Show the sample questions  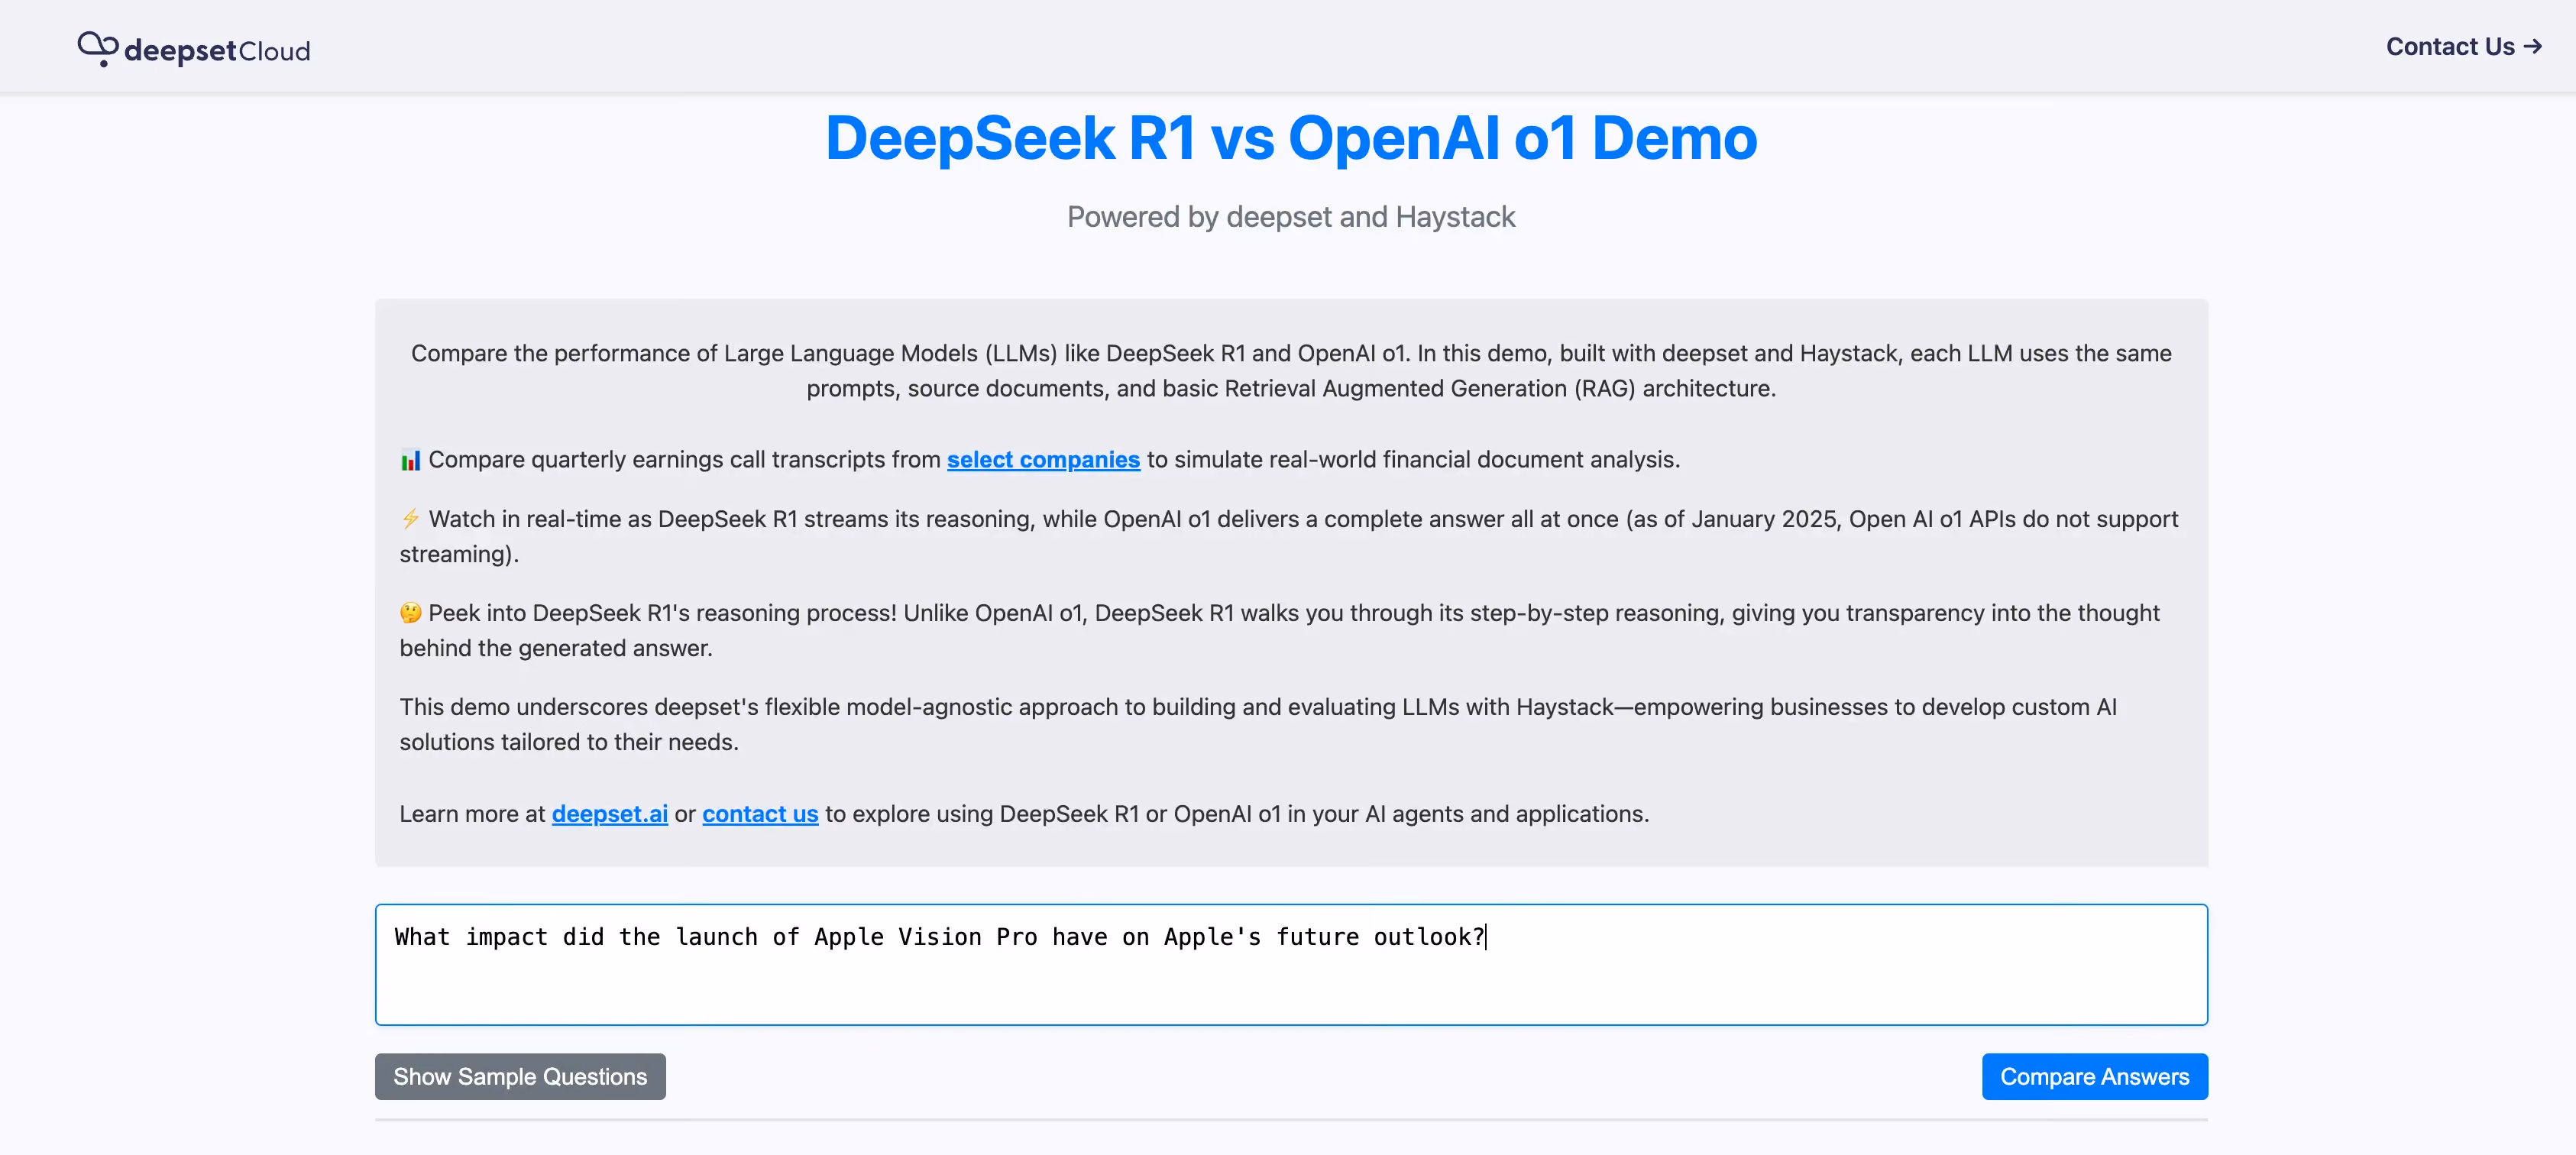(x=520, y=1077)
